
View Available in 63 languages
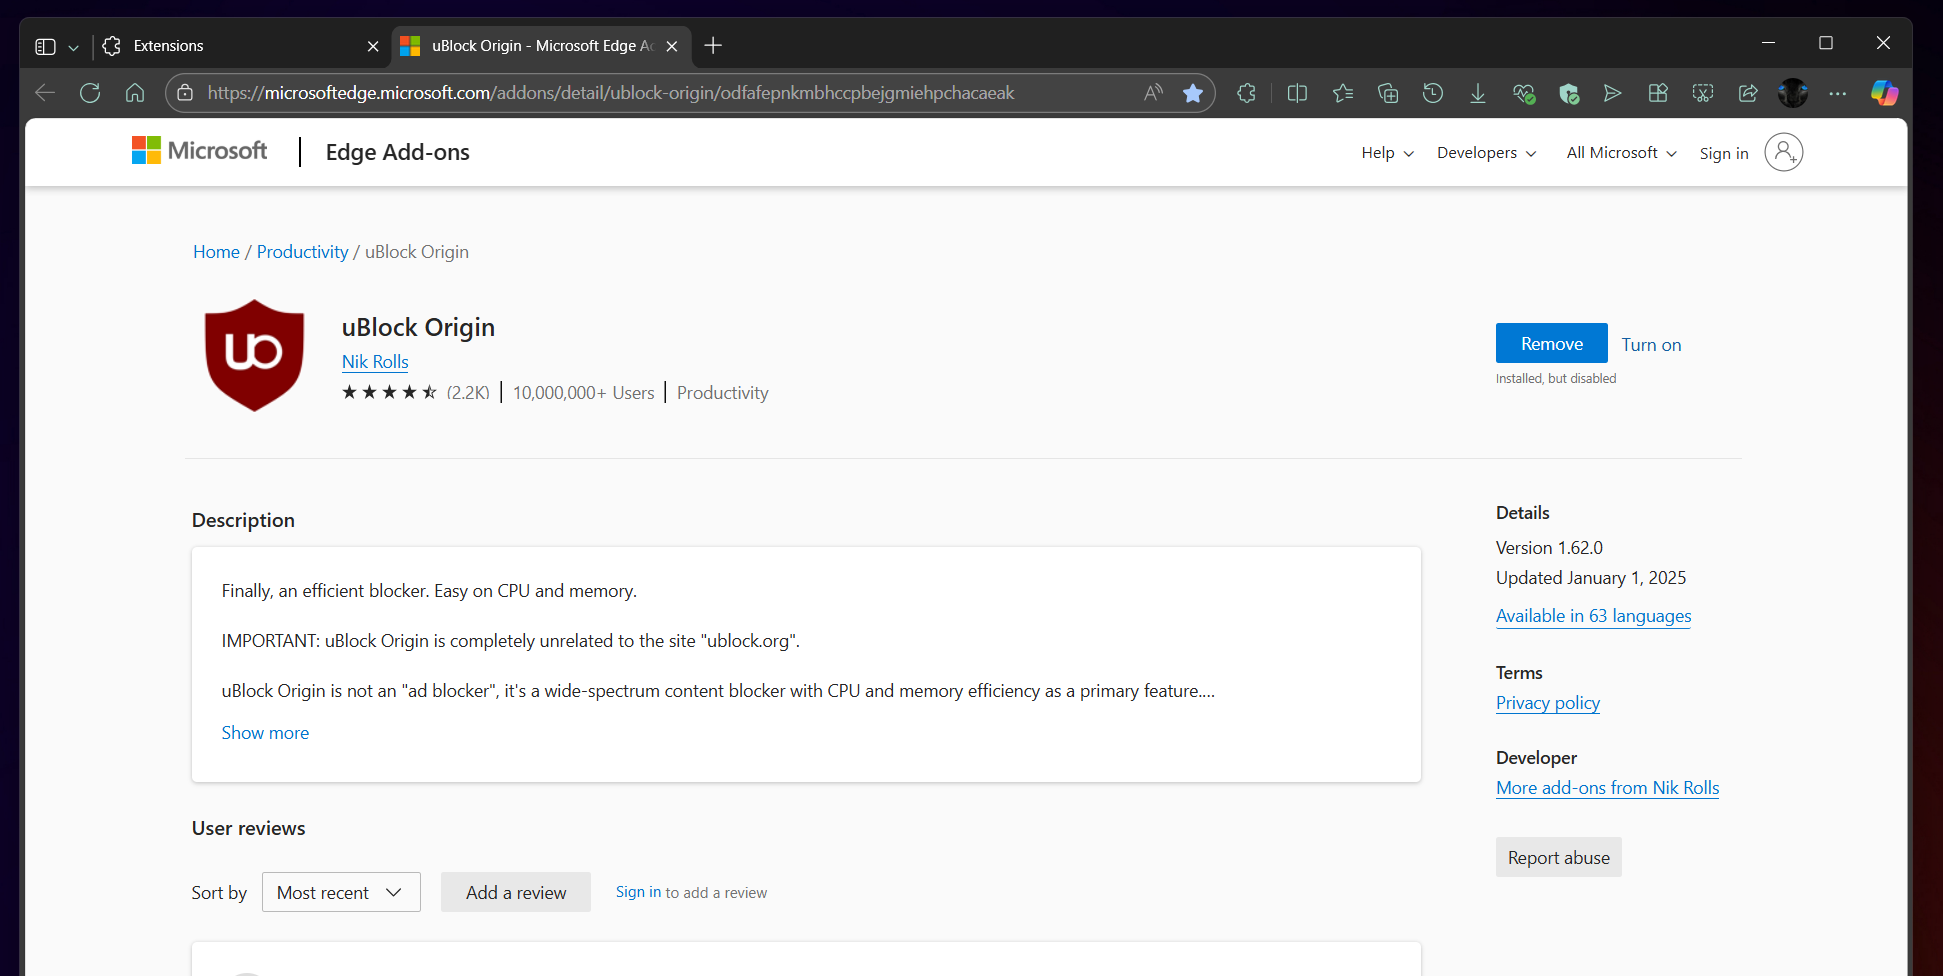point(1594,616)
